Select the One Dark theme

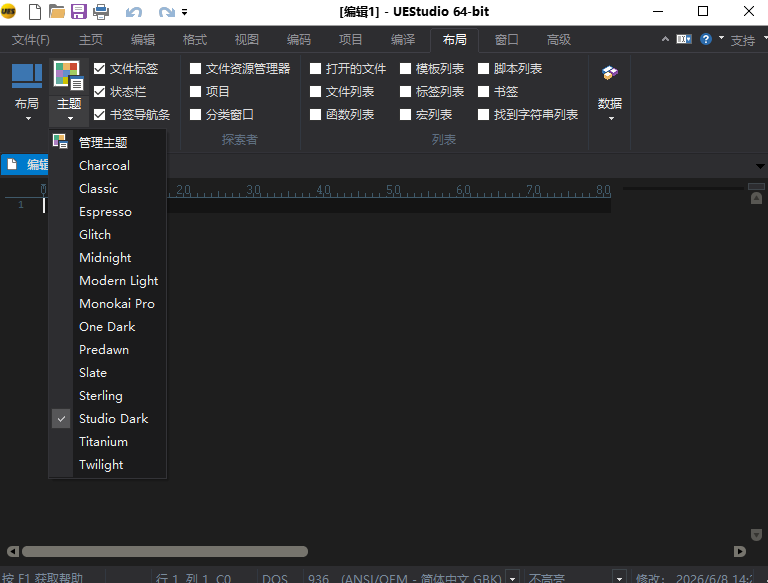coord(108,327)
